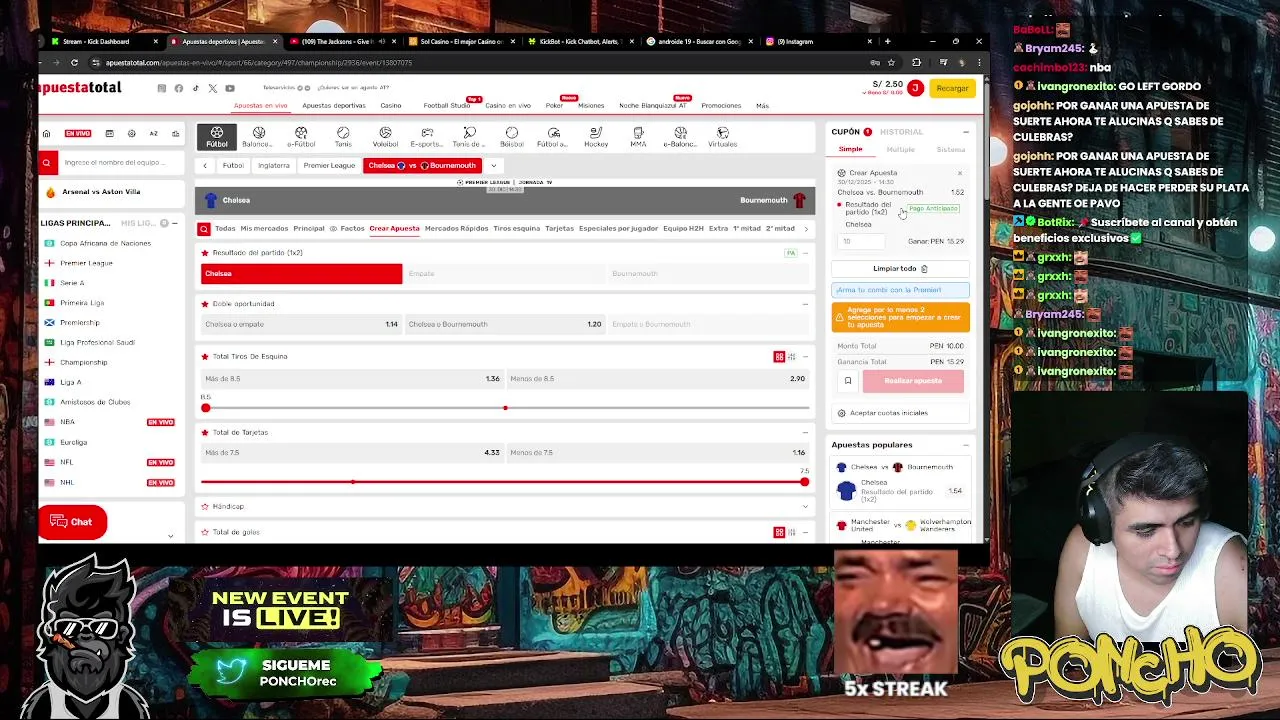
Task: Click the browser reload icon
Action: (74, 62)
